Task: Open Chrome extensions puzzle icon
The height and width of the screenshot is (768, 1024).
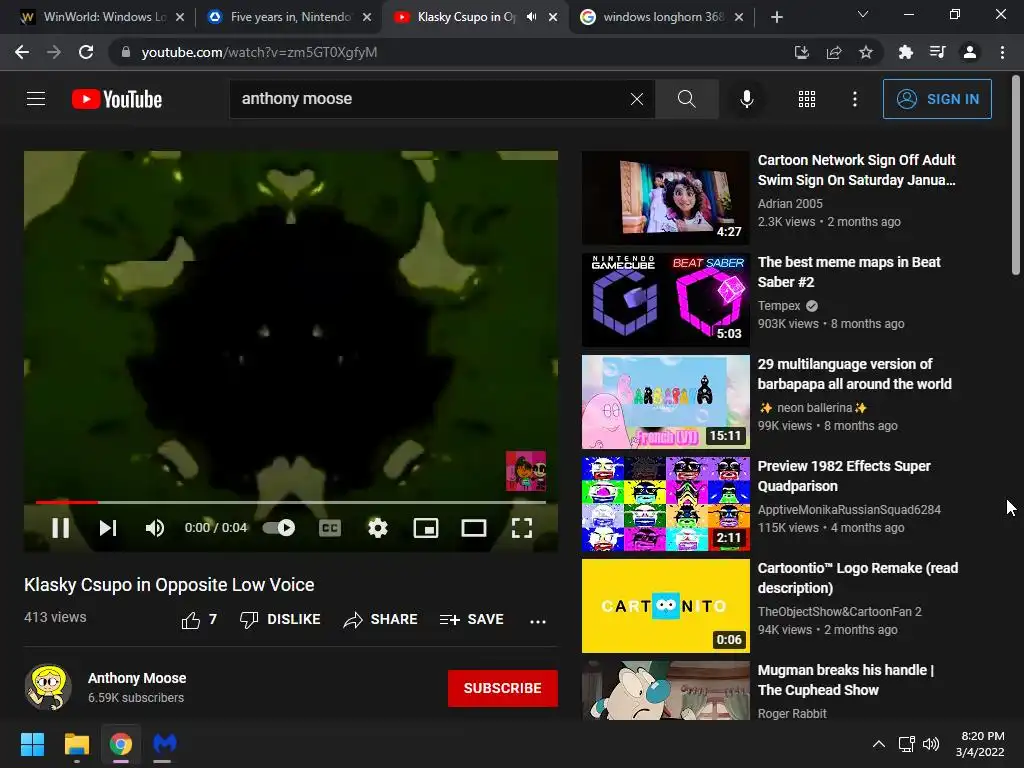Action: point(905,52)
